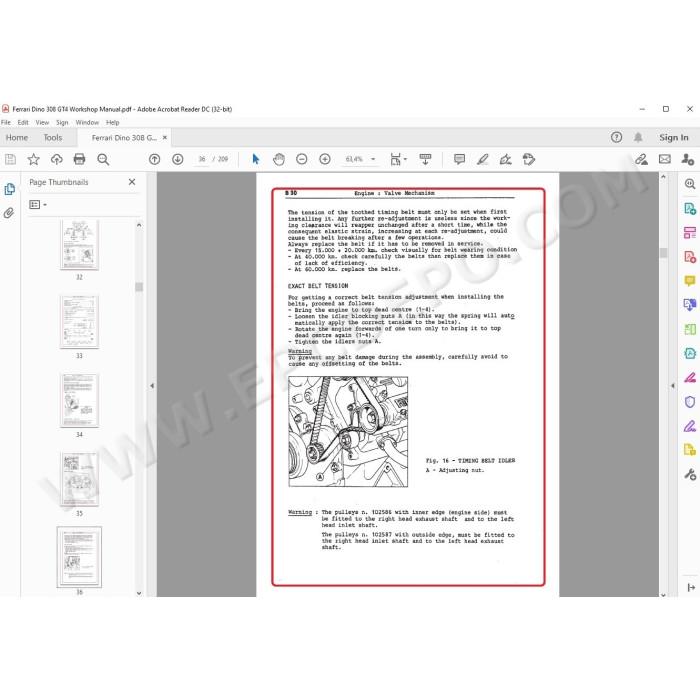The image size is (700, 700).
Task: Open the find text magnifier
Action: (103, 159)
